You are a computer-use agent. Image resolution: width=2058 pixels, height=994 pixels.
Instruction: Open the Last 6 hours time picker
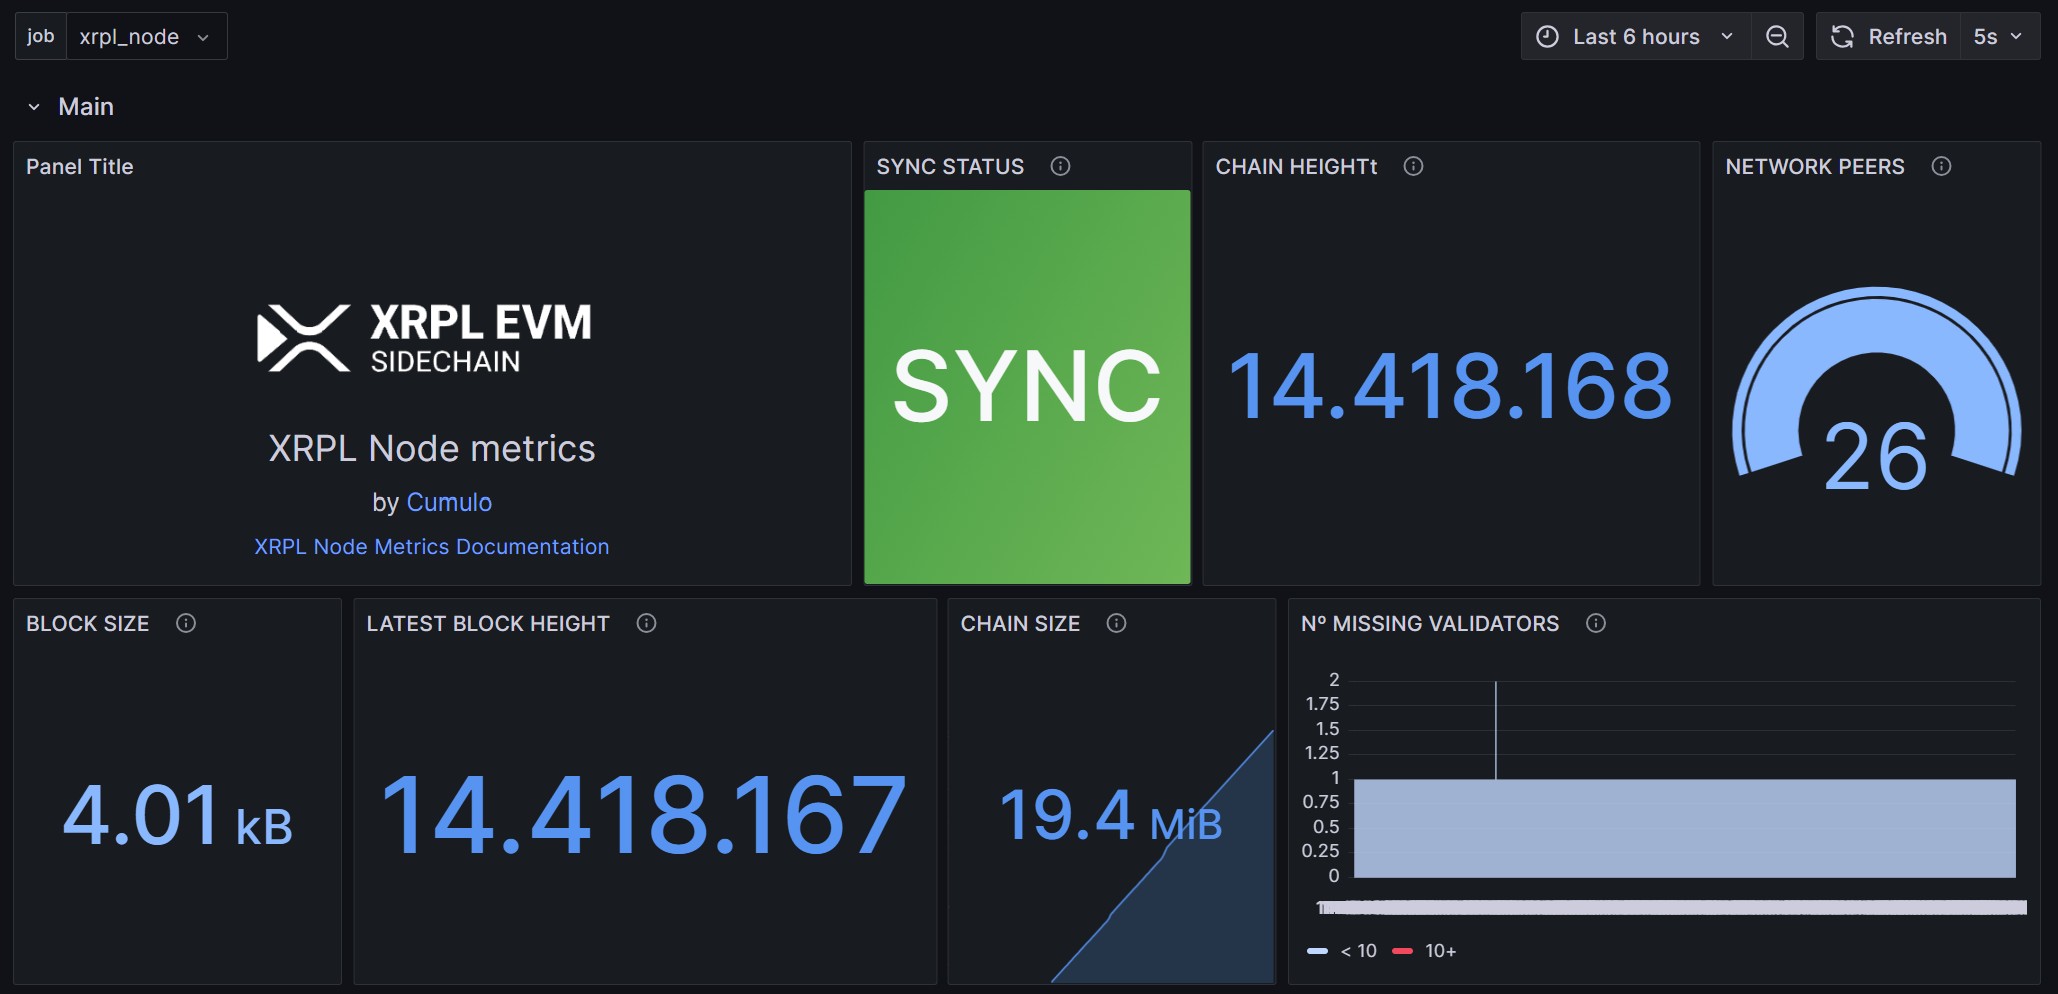[x=1636, y=37]
